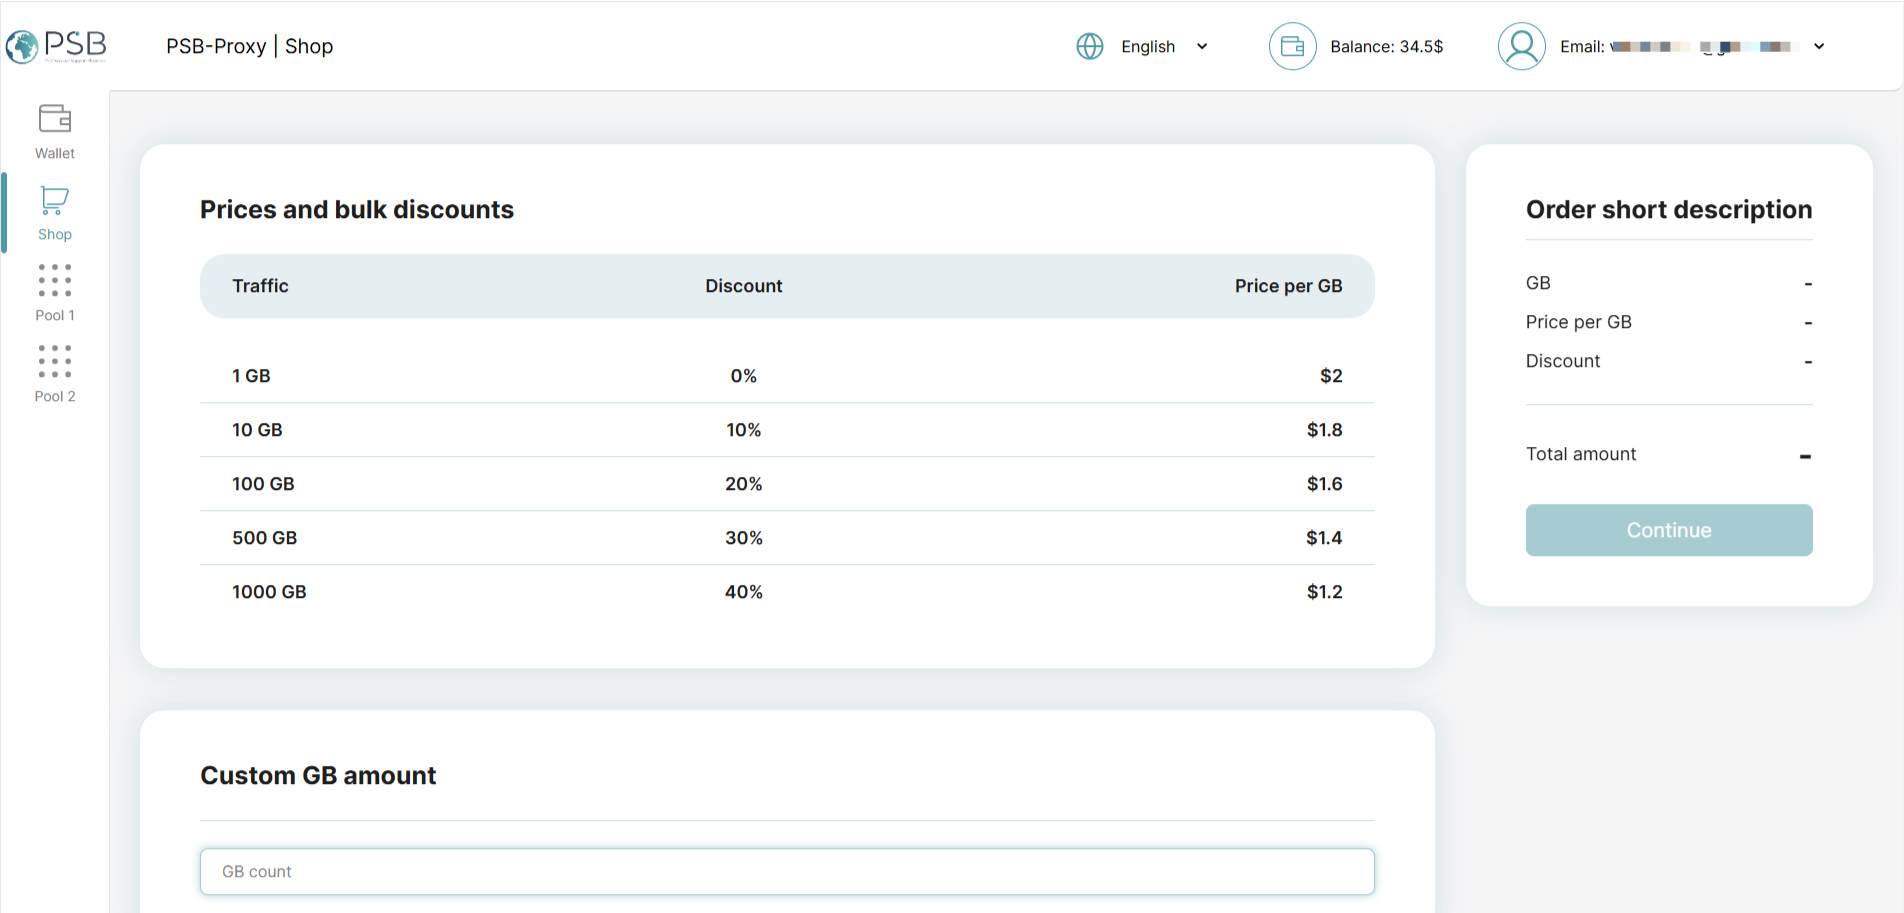Select the 500 GB pricing row

coord(787,538)
